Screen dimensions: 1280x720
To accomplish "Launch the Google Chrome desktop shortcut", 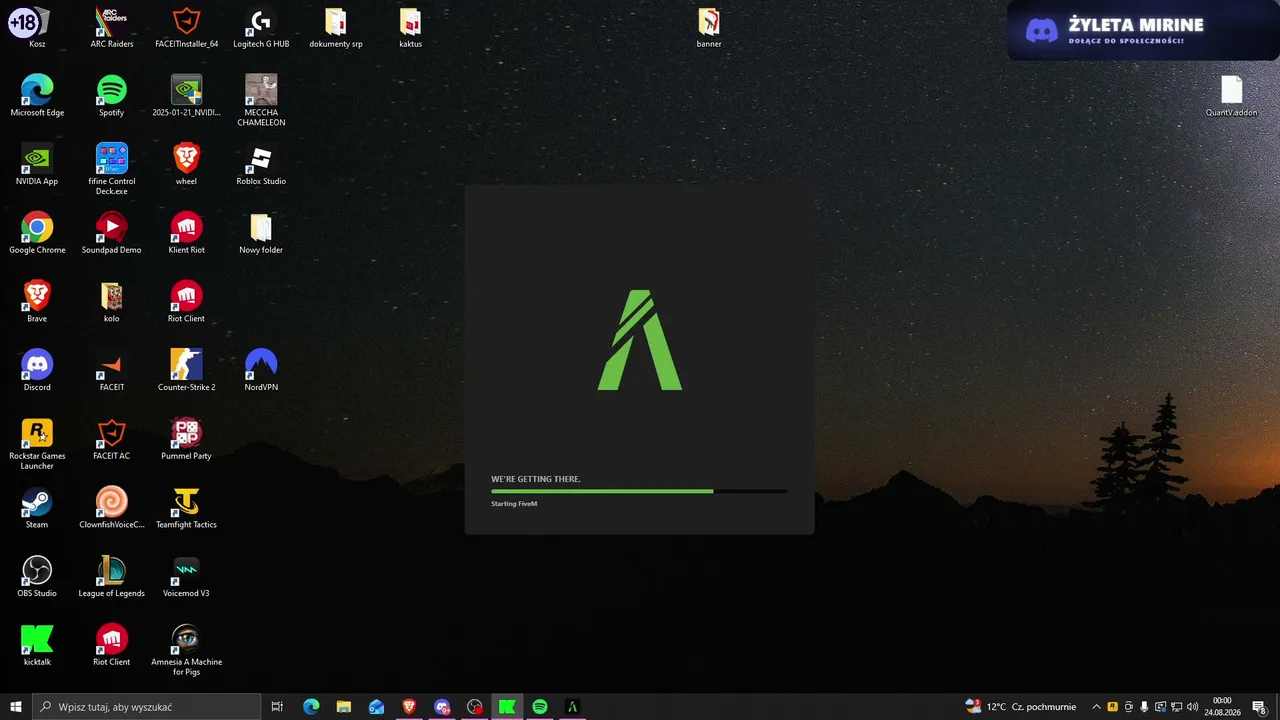I will 37,233.
